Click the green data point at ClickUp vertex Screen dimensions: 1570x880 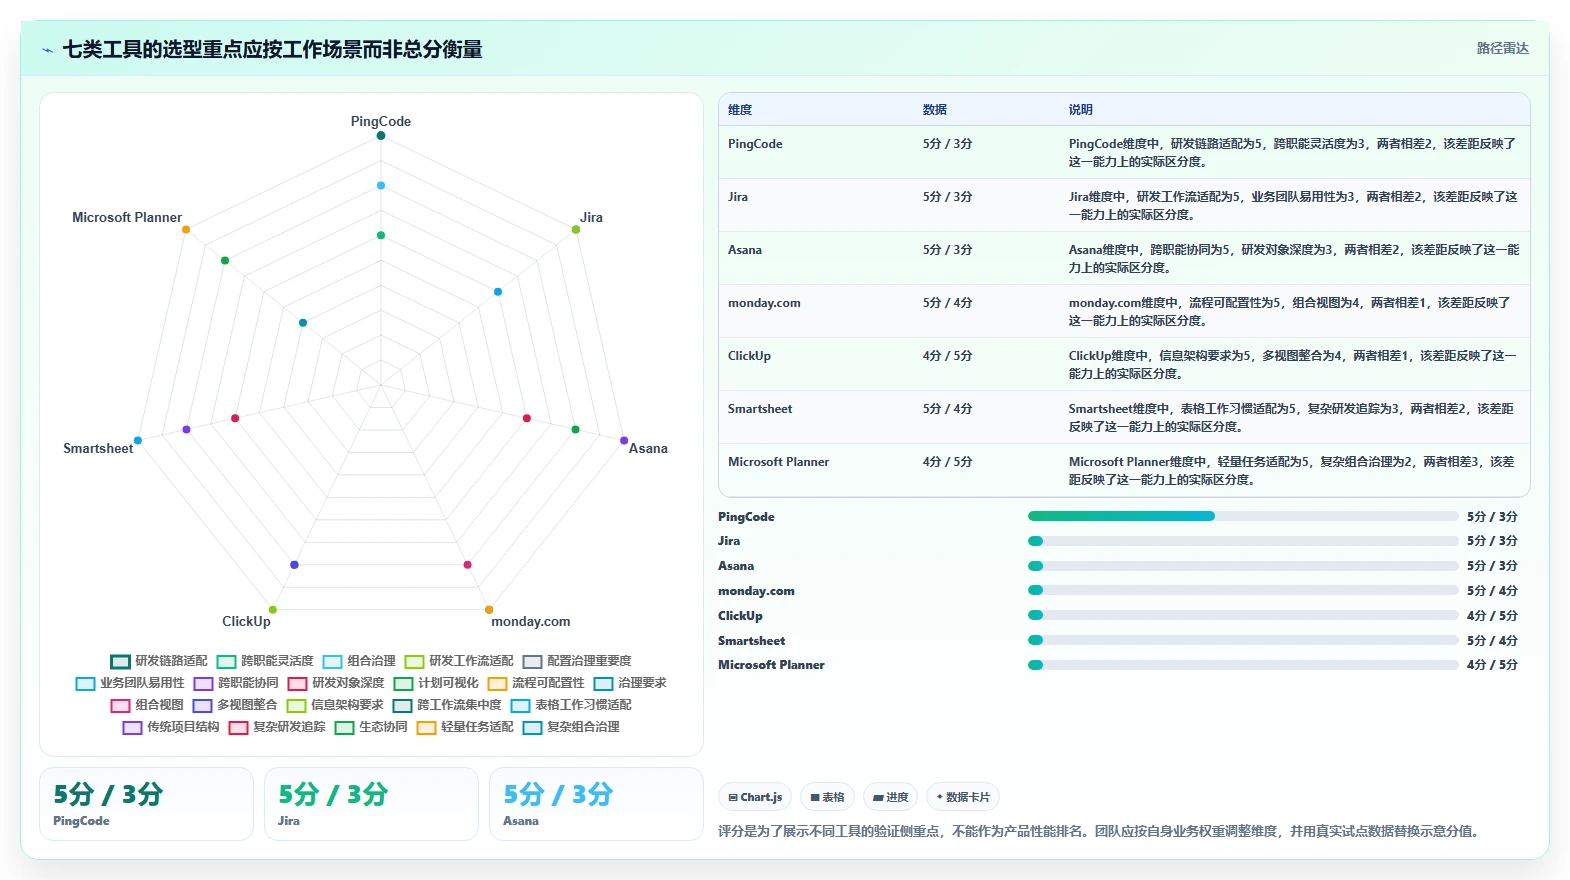pos(273,610)
